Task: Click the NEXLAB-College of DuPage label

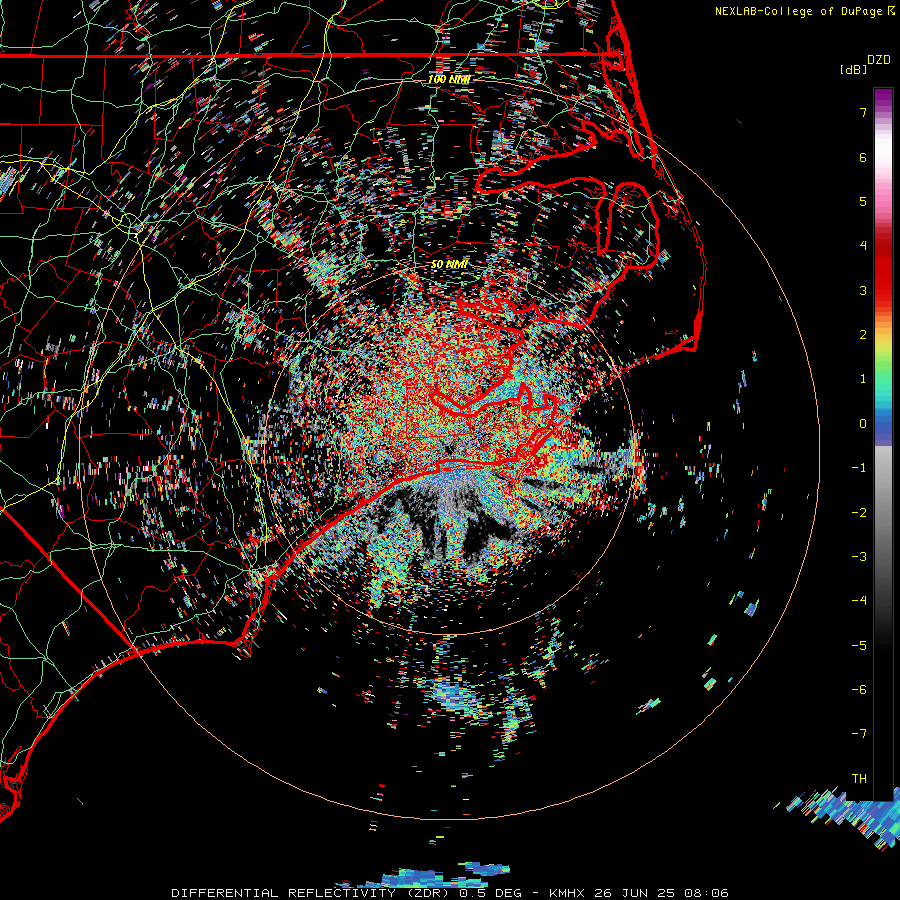Action: coord(798,11)
